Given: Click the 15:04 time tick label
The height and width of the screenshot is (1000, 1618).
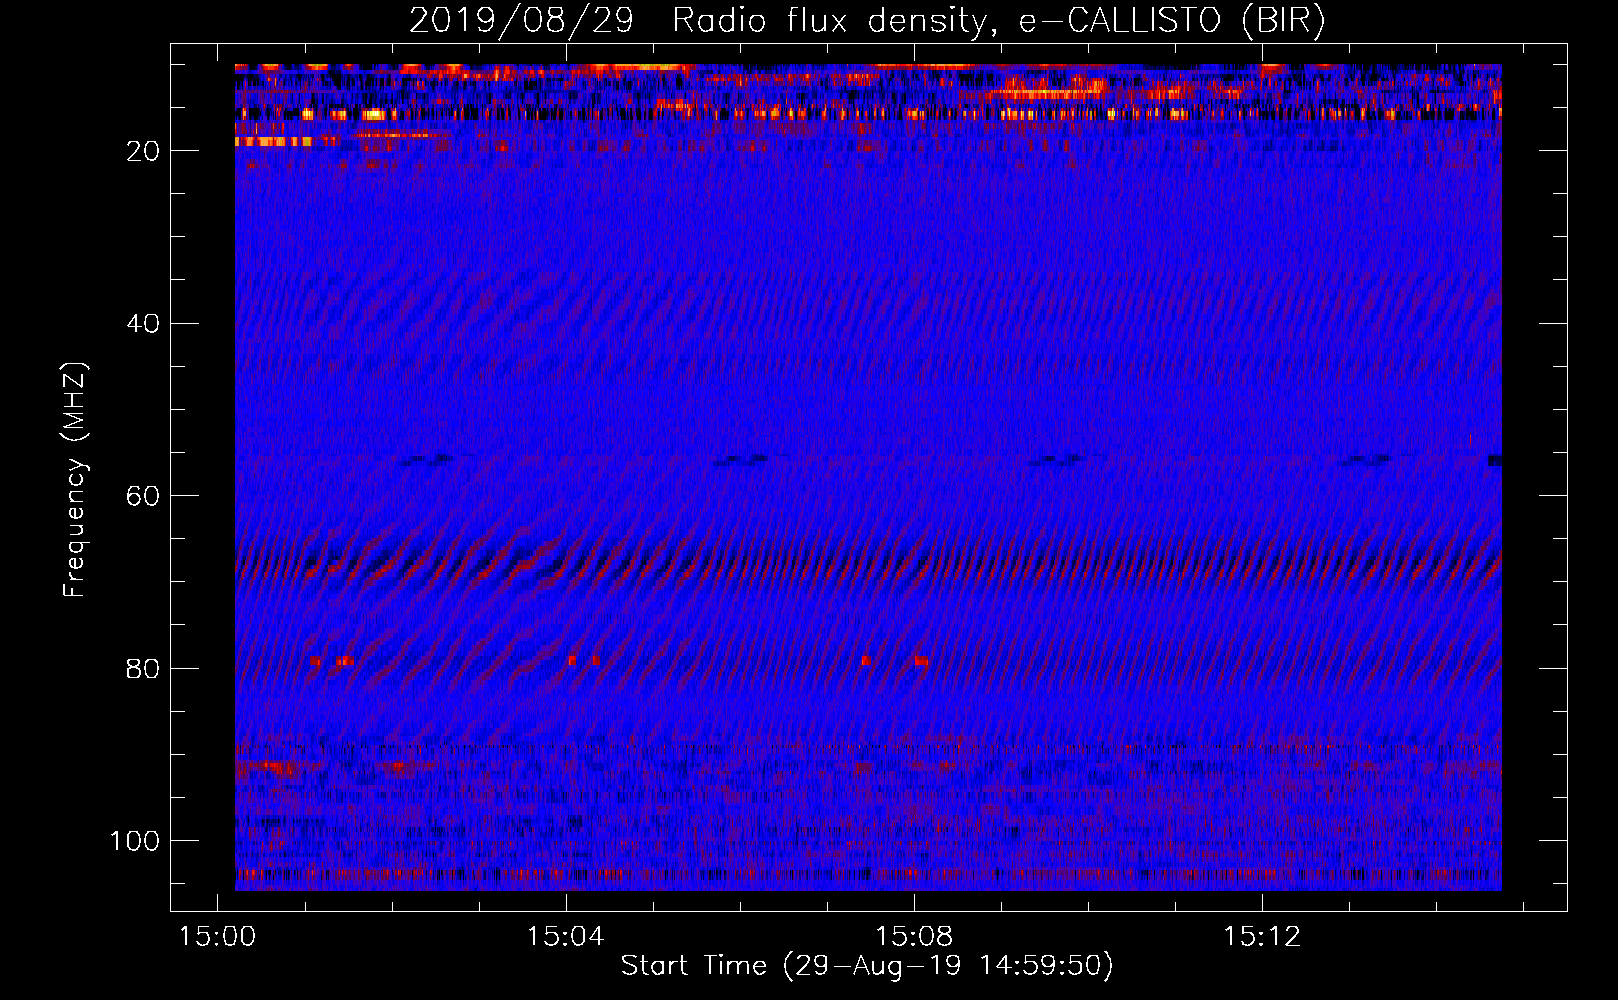Looking at the screenshot, I should [x=566, y=937].
